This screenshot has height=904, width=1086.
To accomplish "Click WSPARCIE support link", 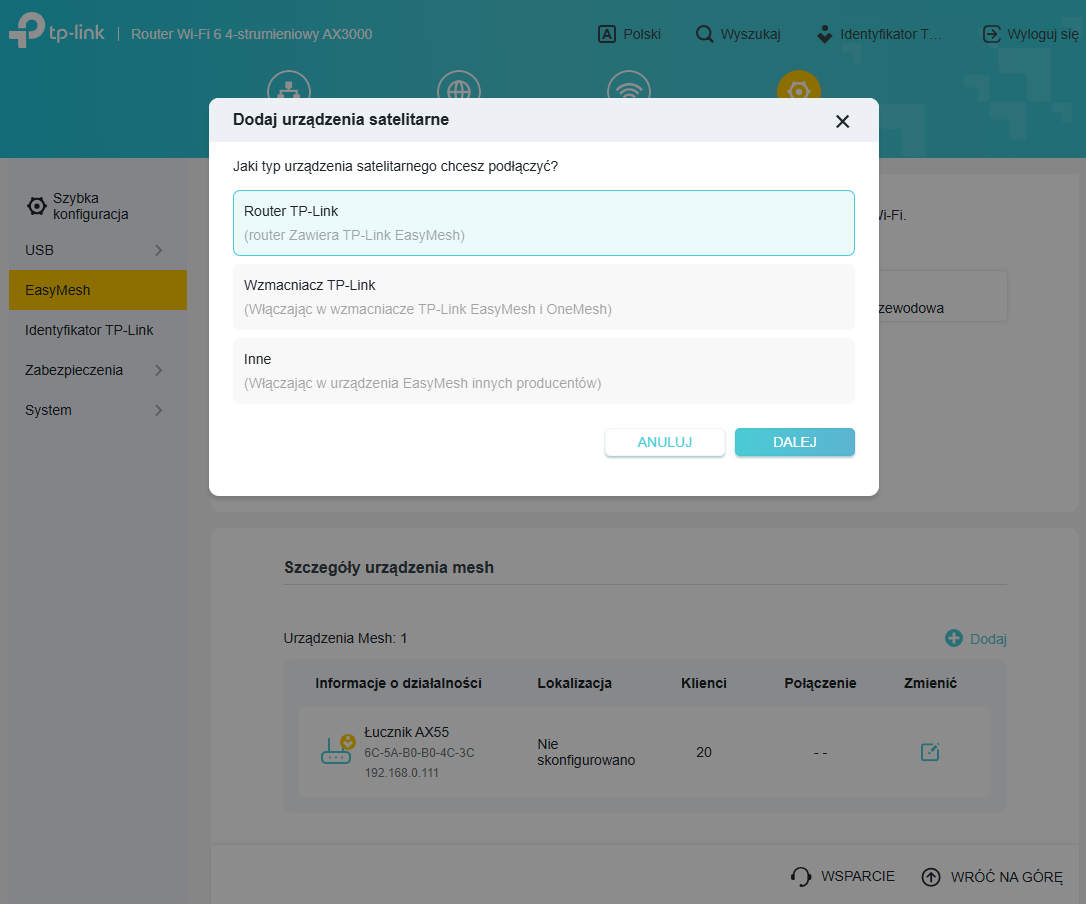I will point(843,876).
